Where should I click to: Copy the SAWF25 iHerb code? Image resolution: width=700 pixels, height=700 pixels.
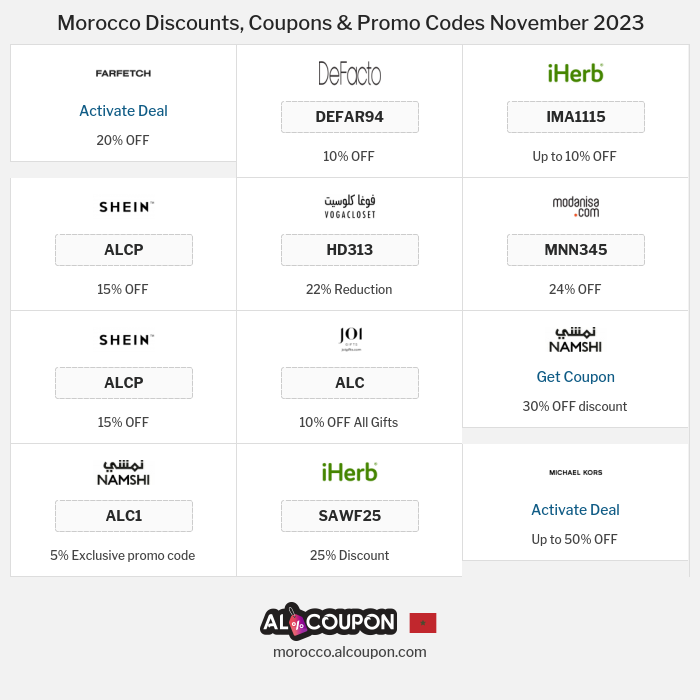[349, 516]
